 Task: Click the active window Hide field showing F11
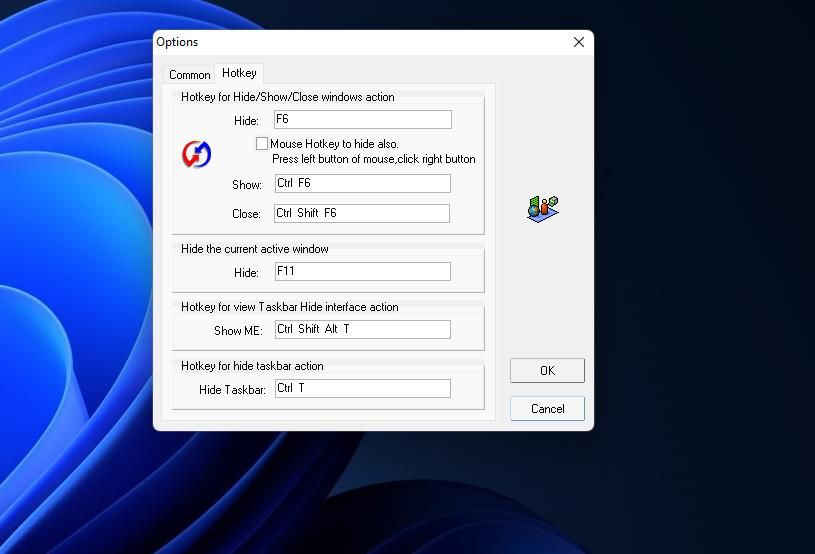pyautogui.click(x=362, y=271)
